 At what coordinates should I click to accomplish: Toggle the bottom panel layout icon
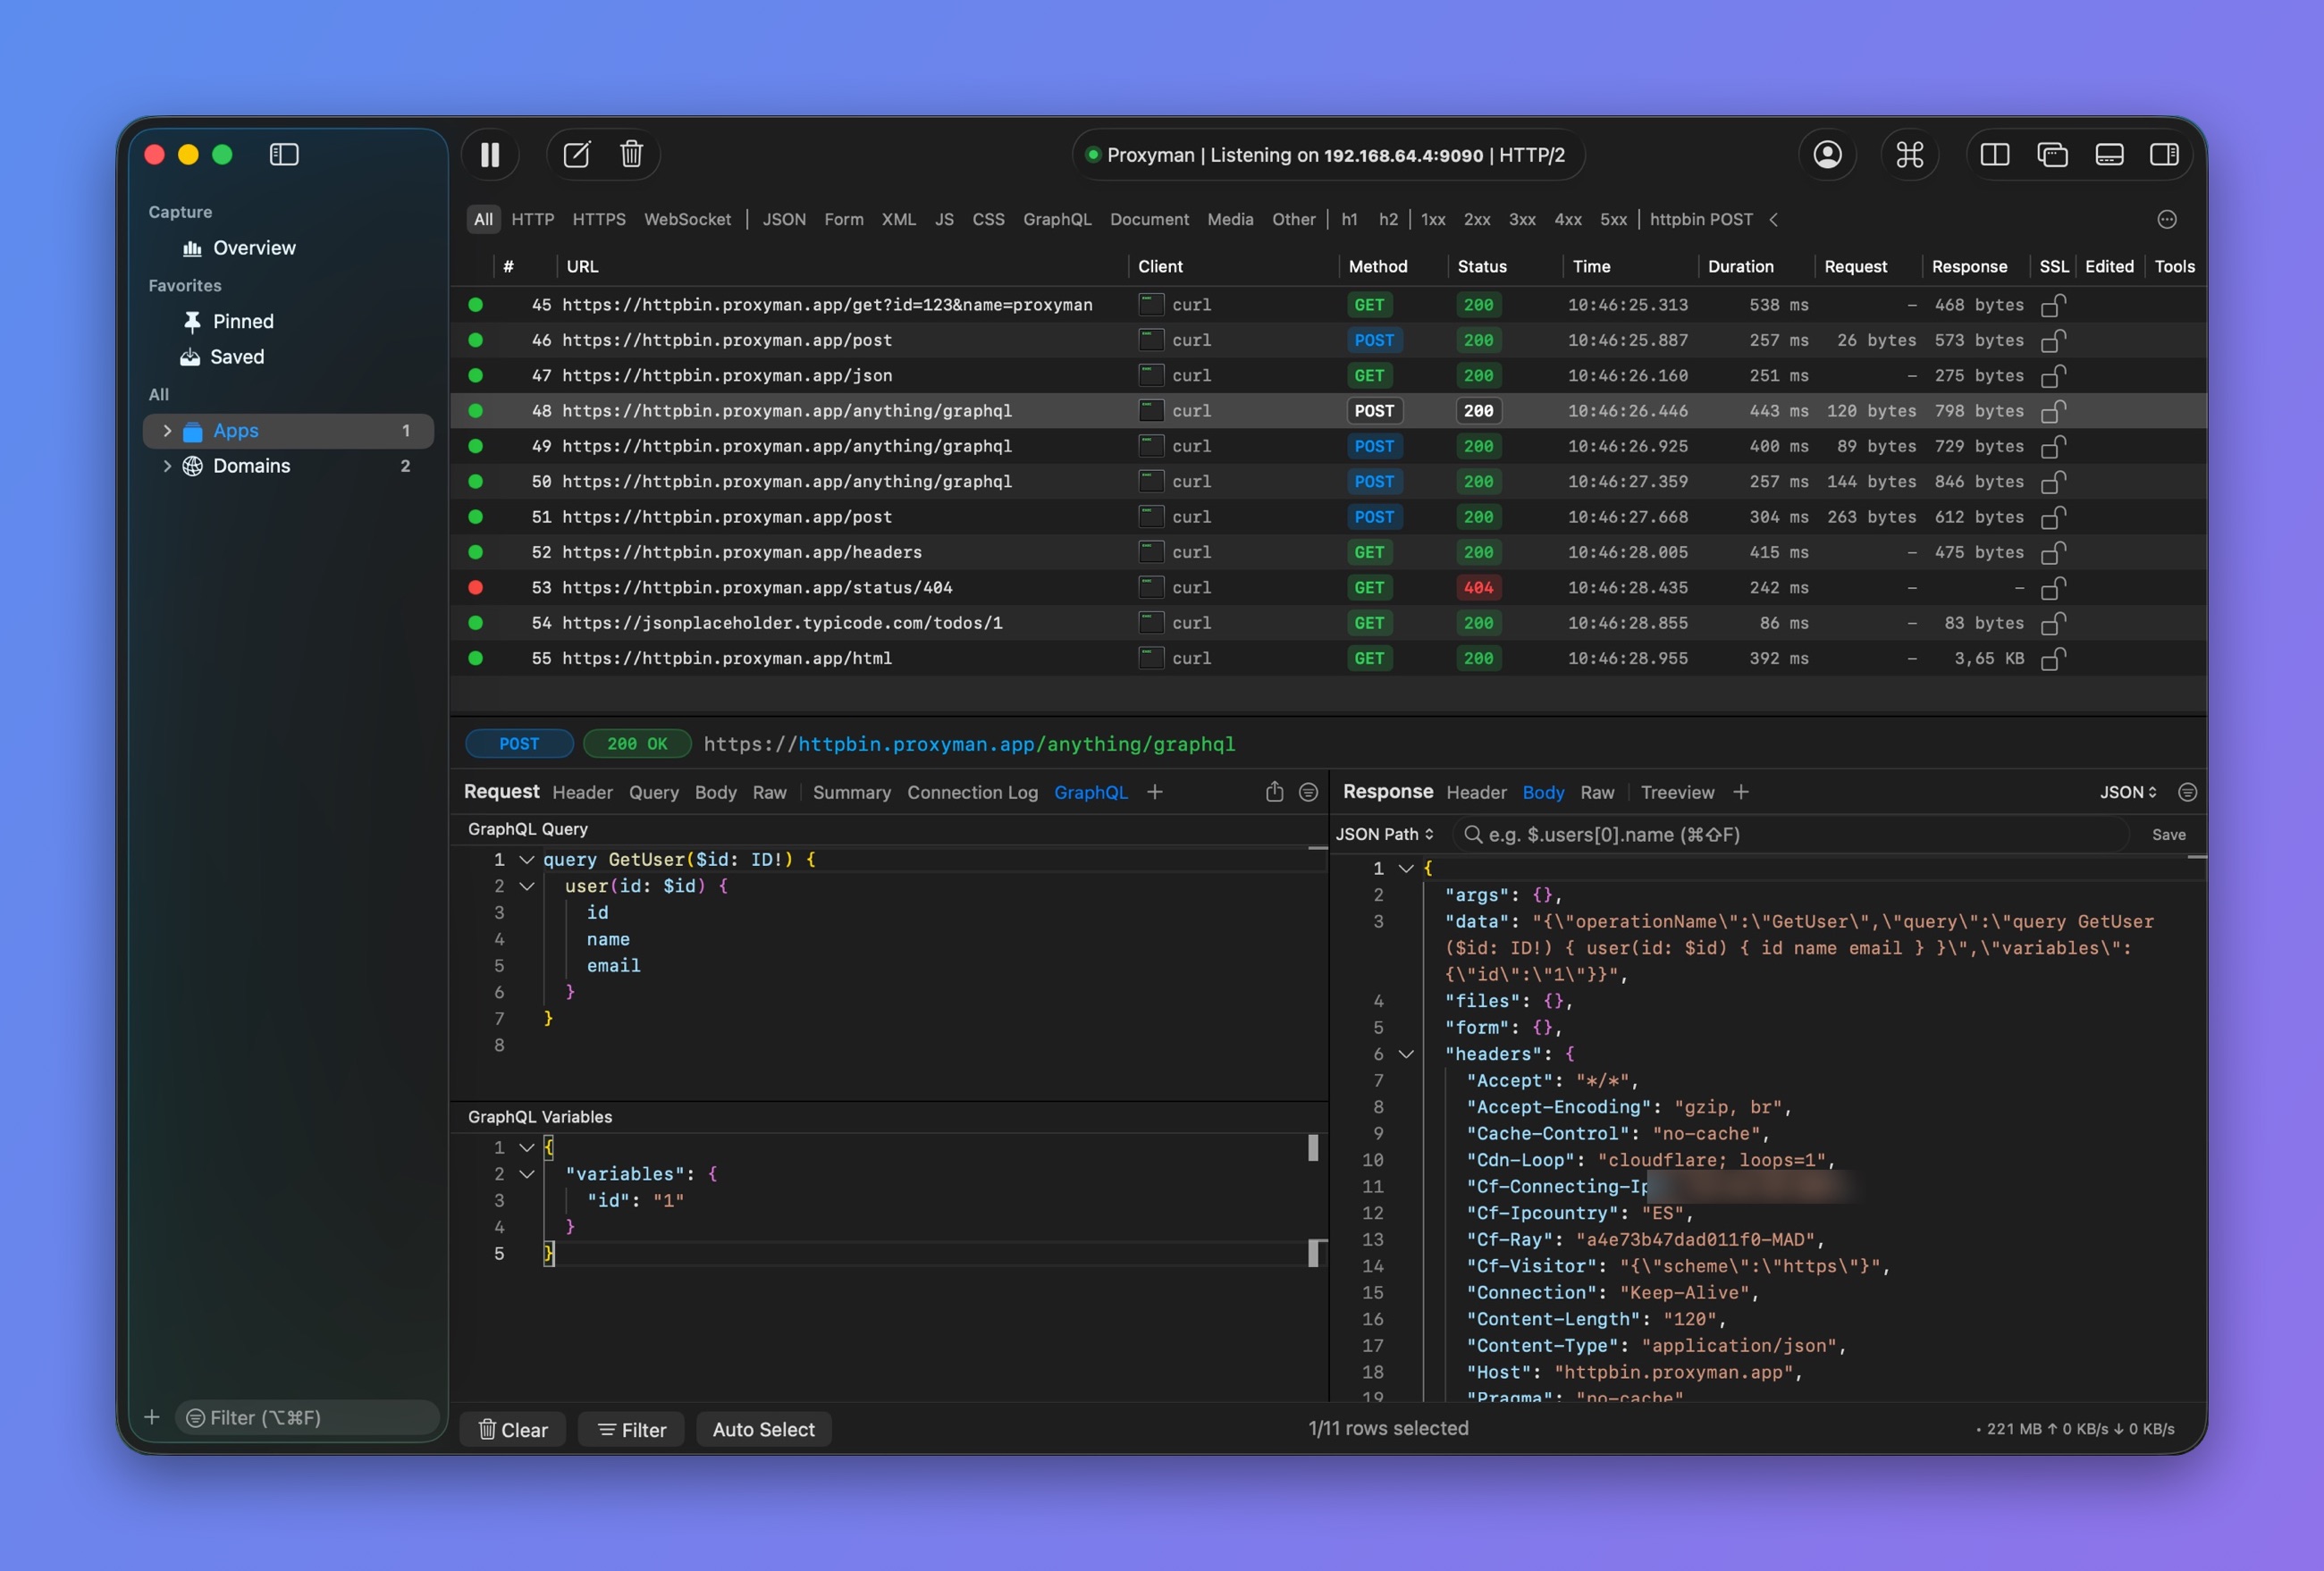tap(2109, 155)
